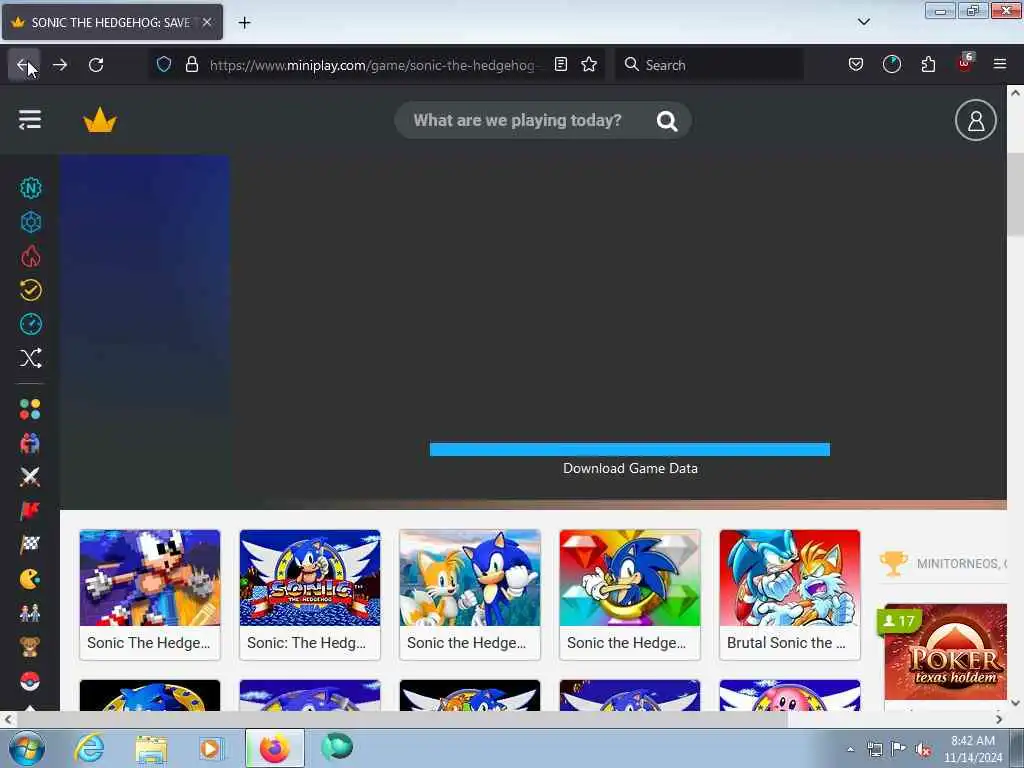Viewport: 1024px width, 768px height.
Task: Toggle reader view in address bar
Action: coord(560,64)
